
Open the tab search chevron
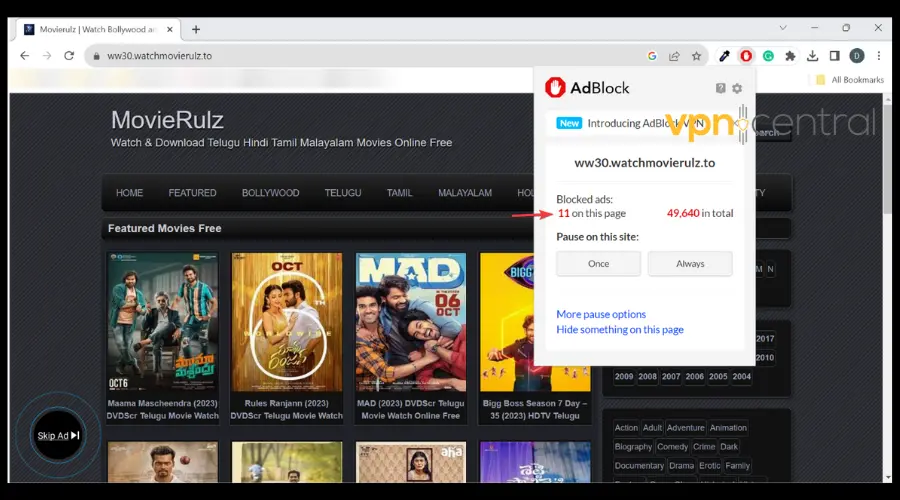783,28
